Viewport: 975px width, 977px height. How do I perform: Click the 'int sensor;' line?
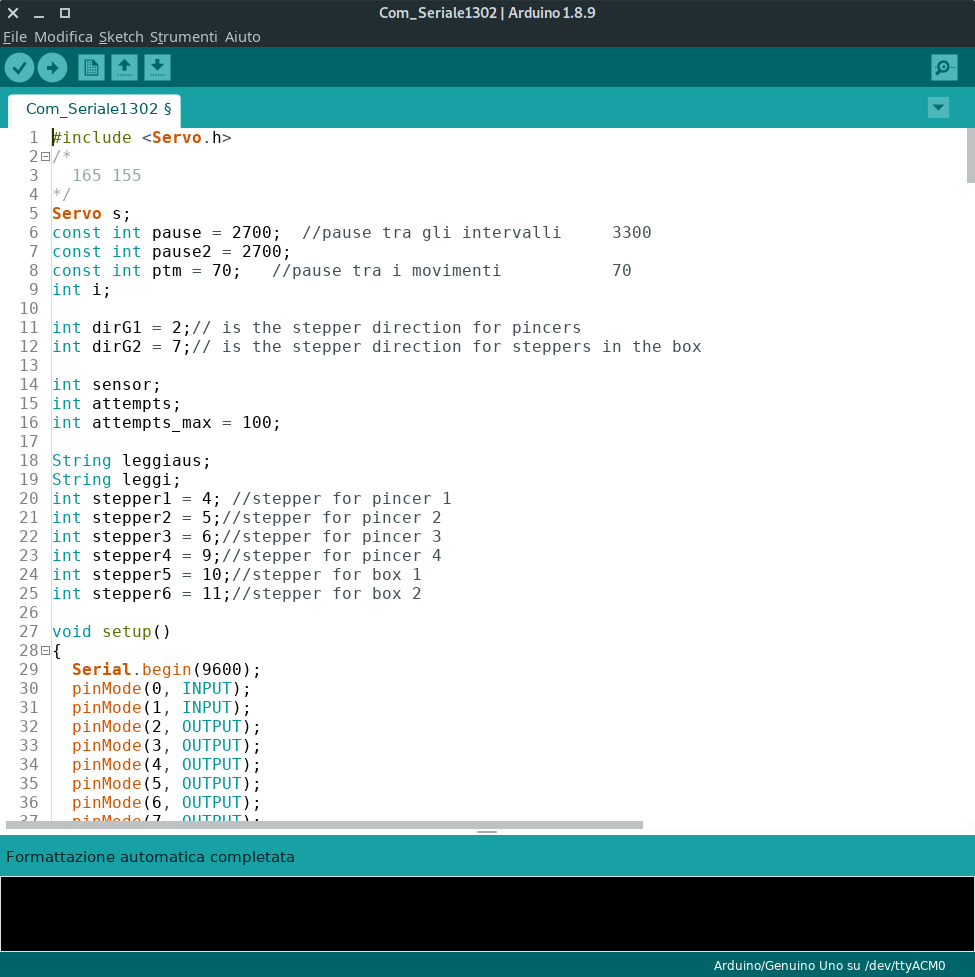point(107,384)
